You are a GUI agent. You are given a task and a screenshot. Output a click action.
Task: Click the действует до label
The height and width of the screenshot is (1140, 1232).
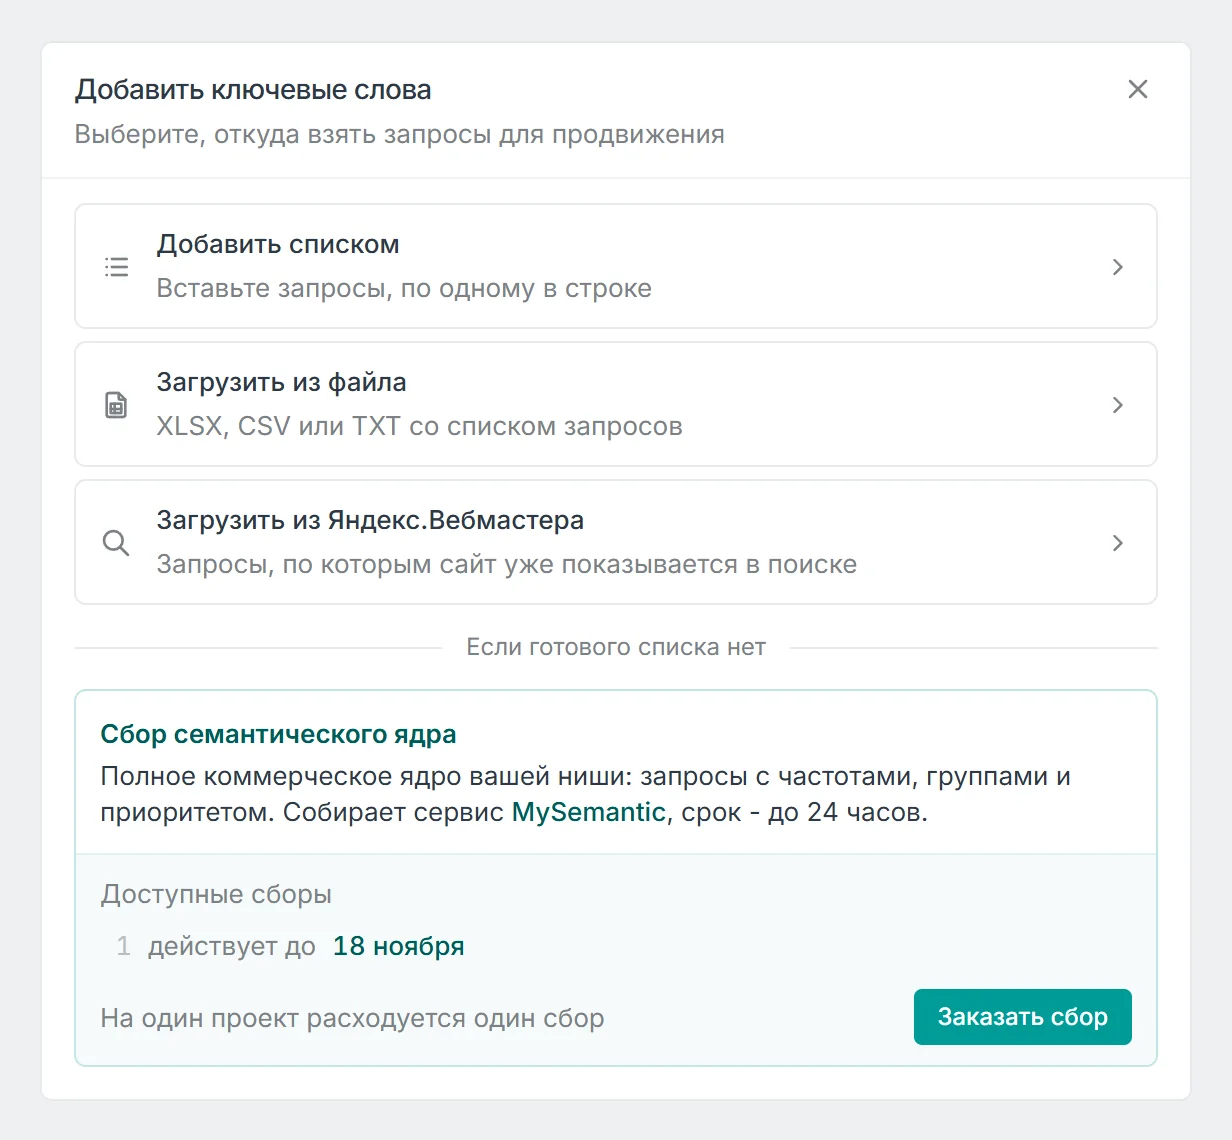pos(232,946)
